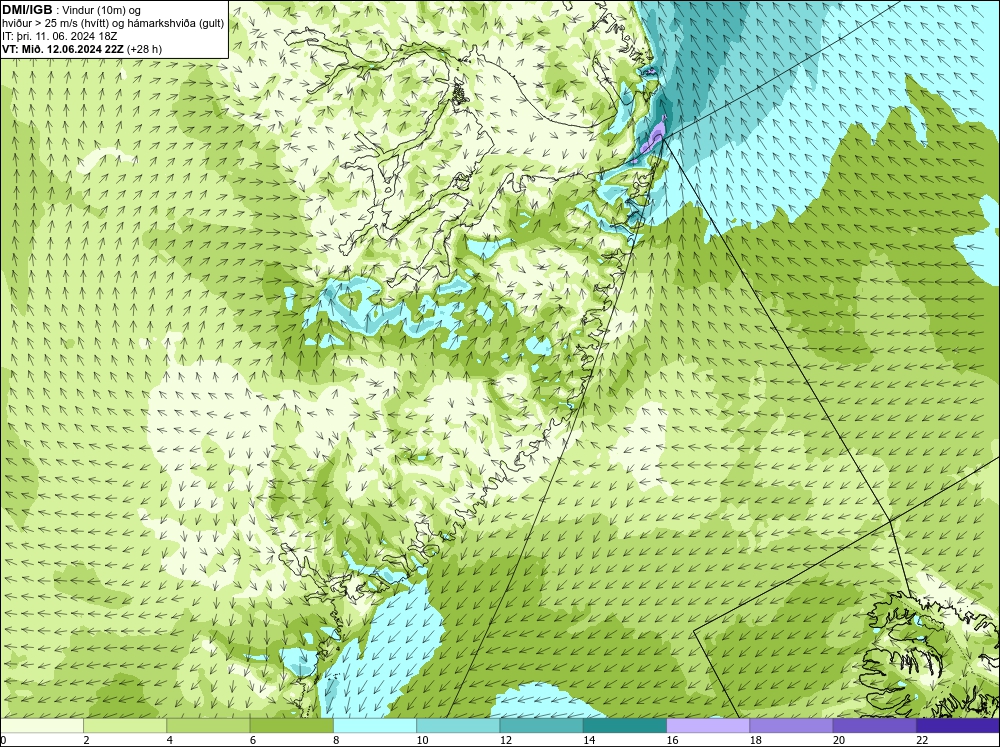Click the legend scale label "2"

(86, 740)
